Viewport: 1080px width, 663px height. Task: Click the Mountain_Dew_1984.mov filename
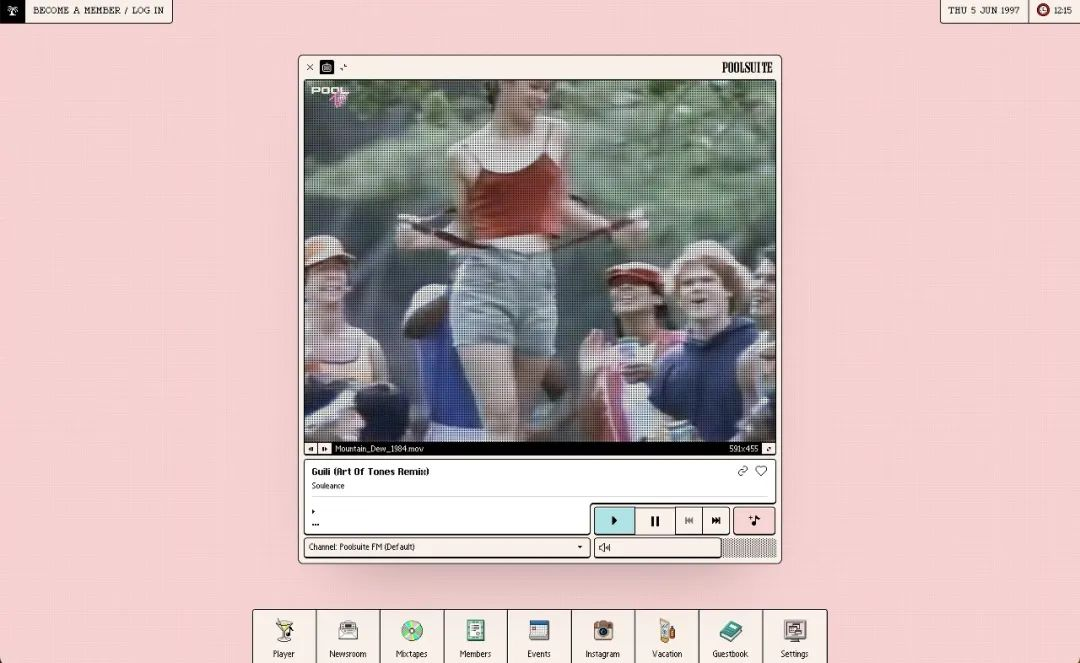pos(380,449)
